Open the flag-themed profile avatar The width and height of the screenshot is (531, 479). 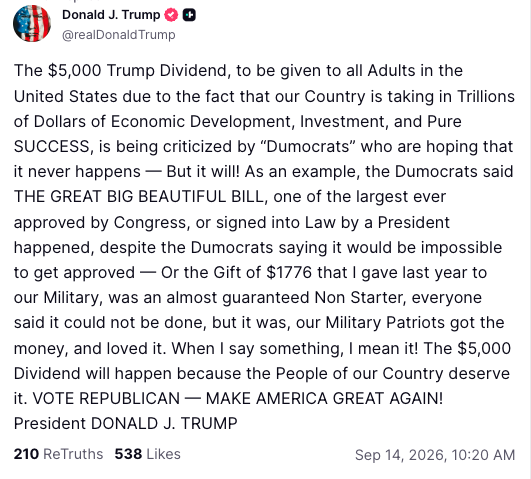coord(32,23)
